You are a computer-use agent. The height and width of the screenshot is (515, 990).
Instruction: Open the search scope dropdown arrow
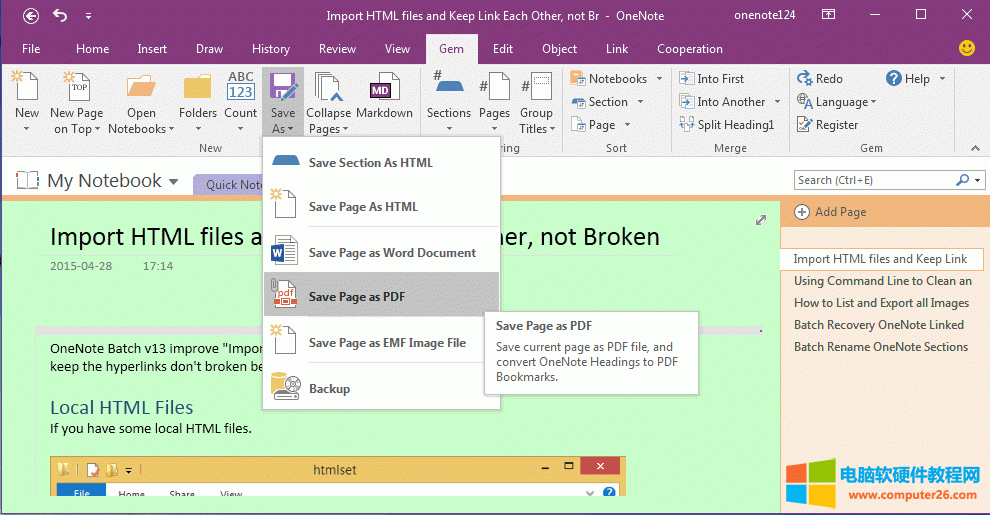pos(977,181)
